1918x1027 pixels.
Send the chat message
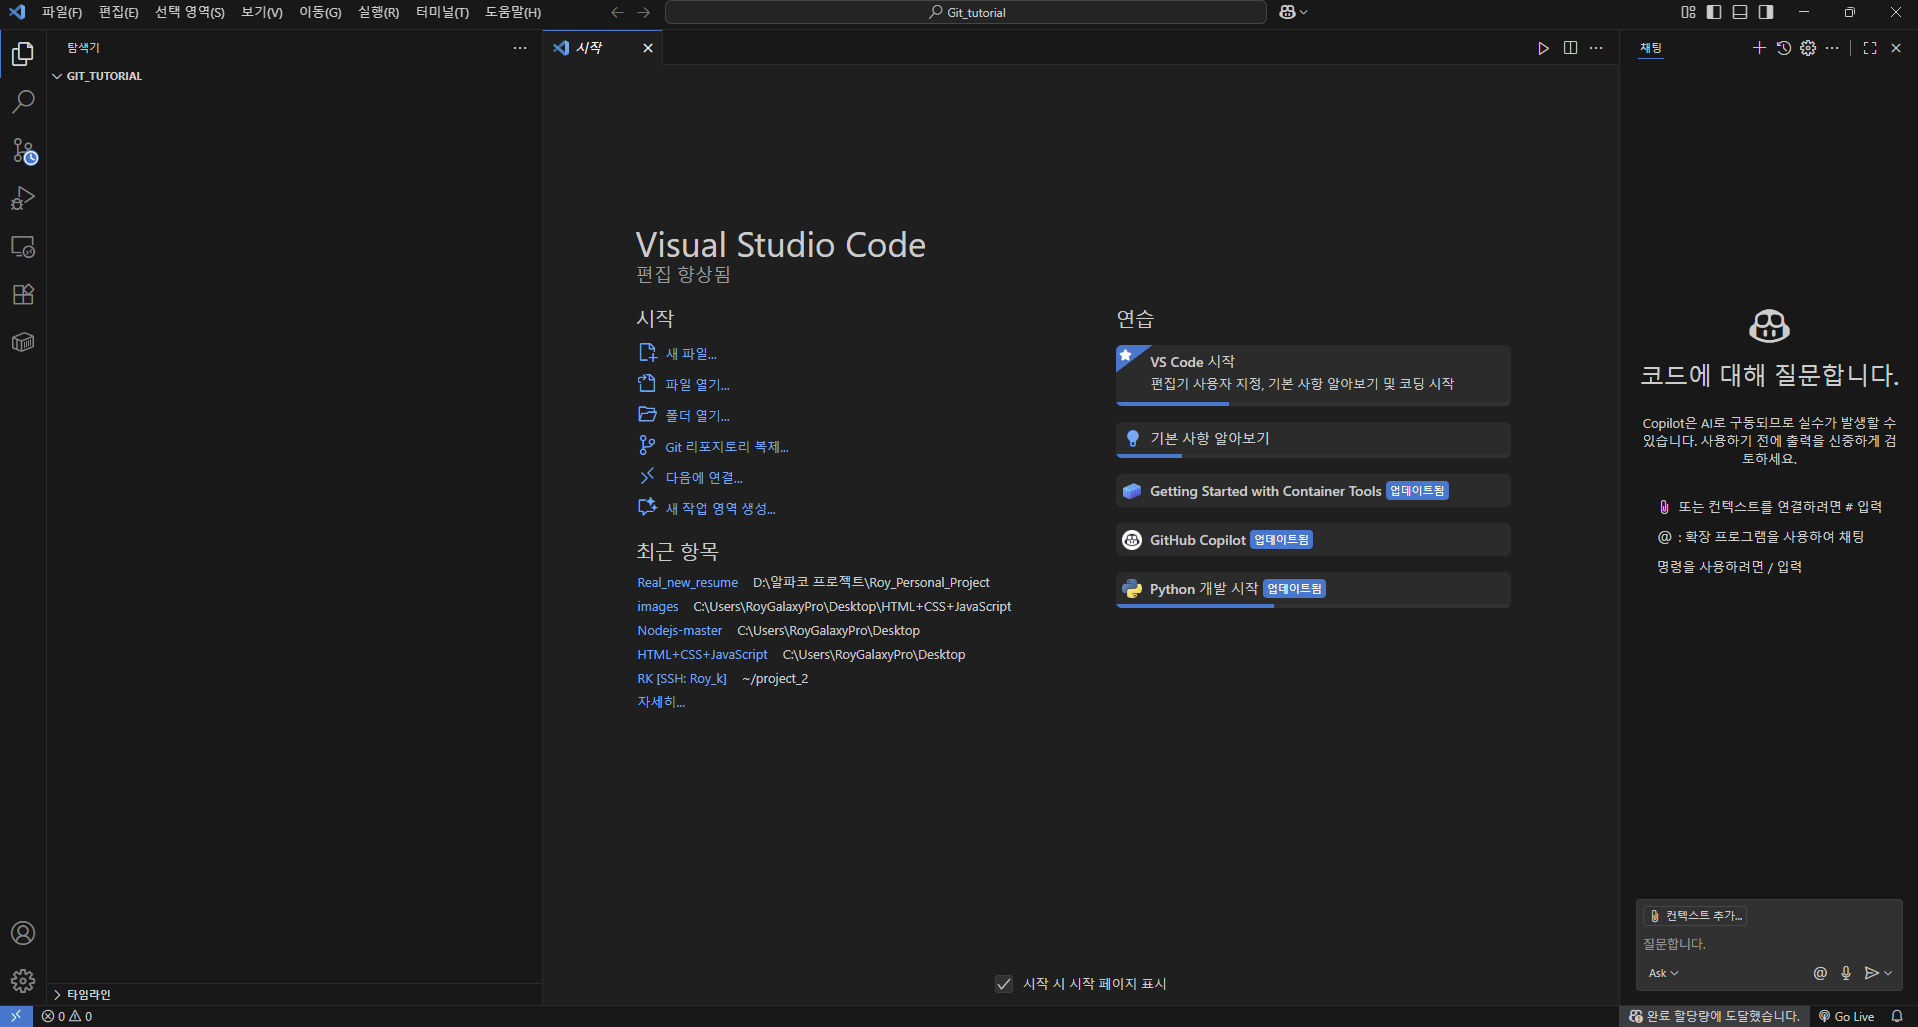(1871, 973)
